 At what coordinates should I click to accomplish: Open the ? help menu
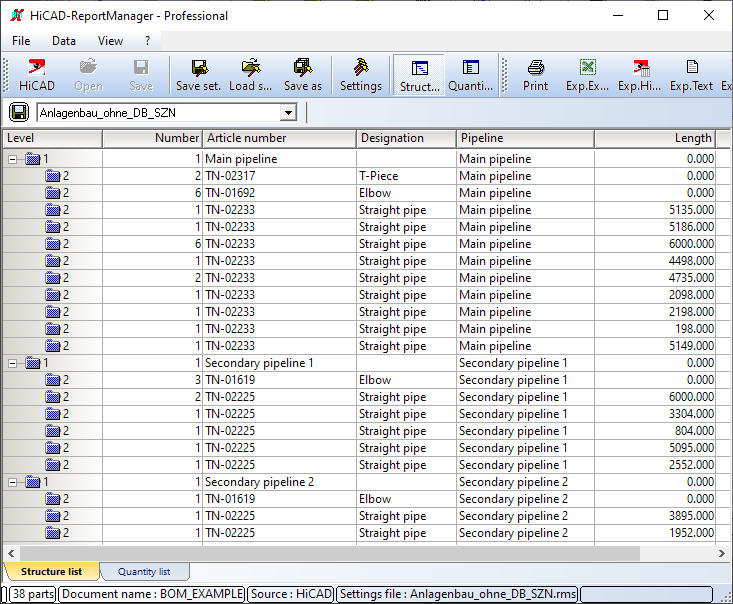[148, 41]
